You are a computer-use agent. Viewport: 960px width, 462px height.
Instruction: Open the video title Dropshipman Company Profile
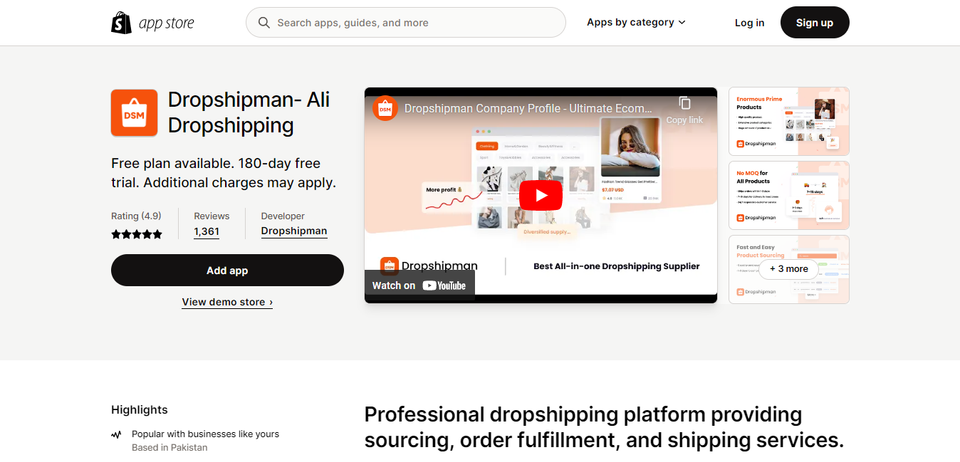click(528, 108)
